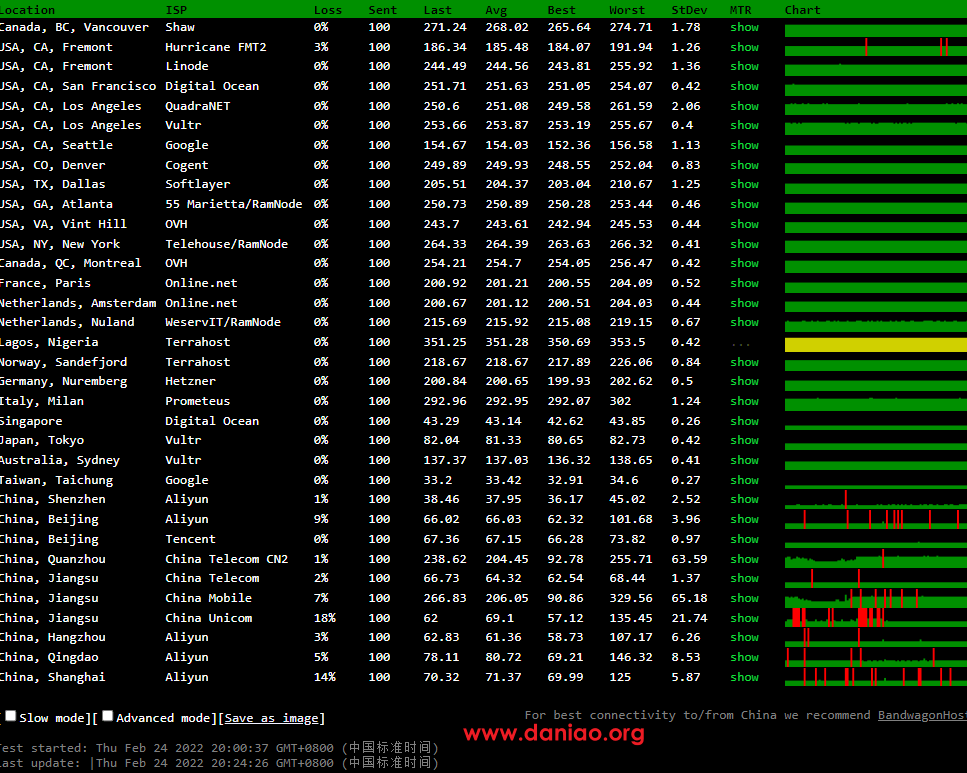Viewport: 967px width, 773px height.
Task: Select the 329.56 worst value
Action: [x=630, y=598]
